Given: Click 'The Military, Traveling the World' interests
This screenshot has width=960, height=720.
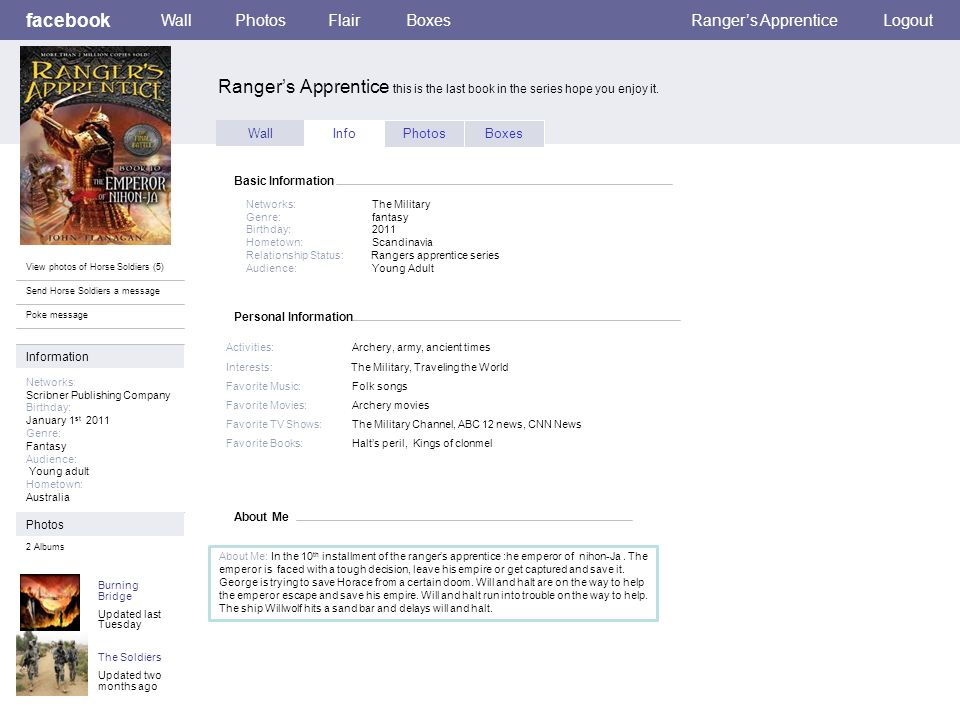Looking at the screenshot, I should 430,367.
